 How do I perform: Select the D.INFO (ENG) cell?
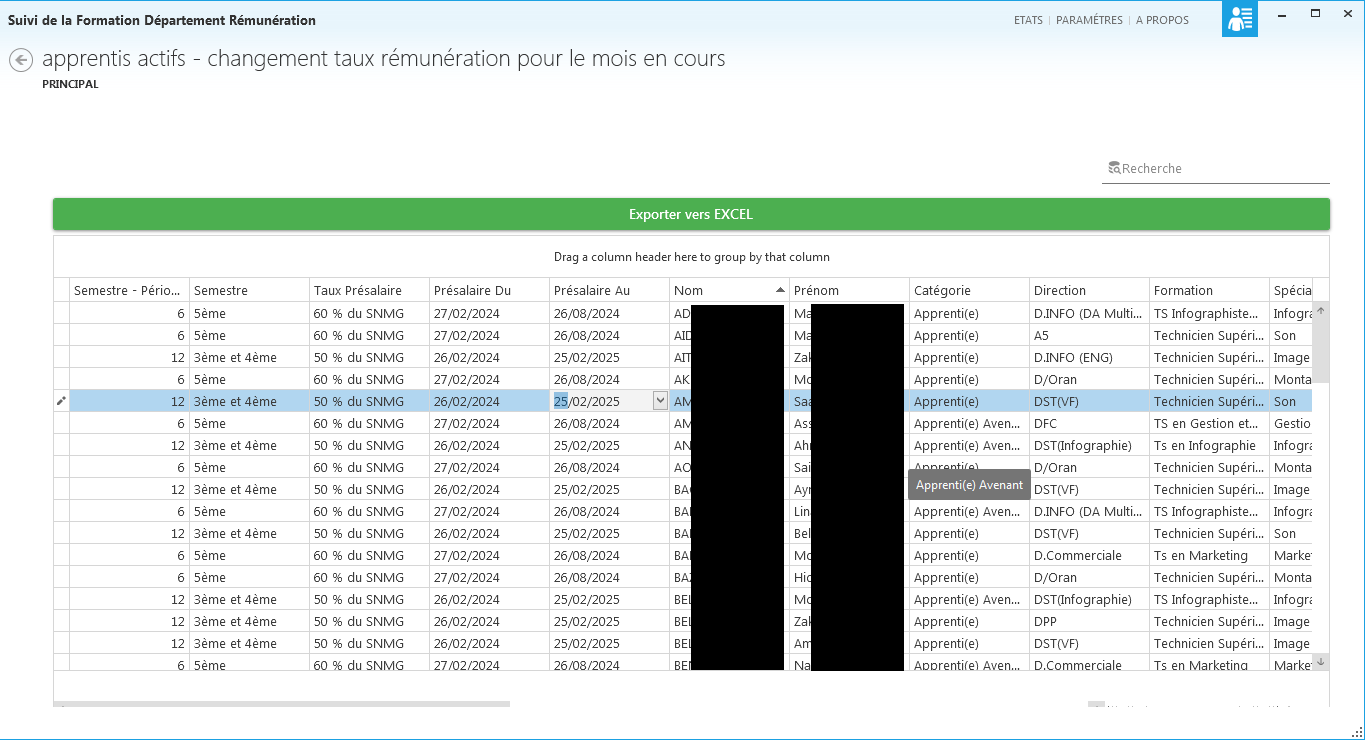coord(1089,357)
